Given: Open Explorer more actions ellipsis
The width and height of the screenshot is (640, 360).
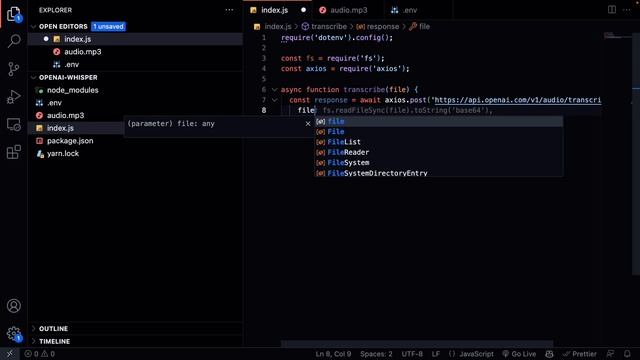Looking at the screenshot, I should (229, 10).
